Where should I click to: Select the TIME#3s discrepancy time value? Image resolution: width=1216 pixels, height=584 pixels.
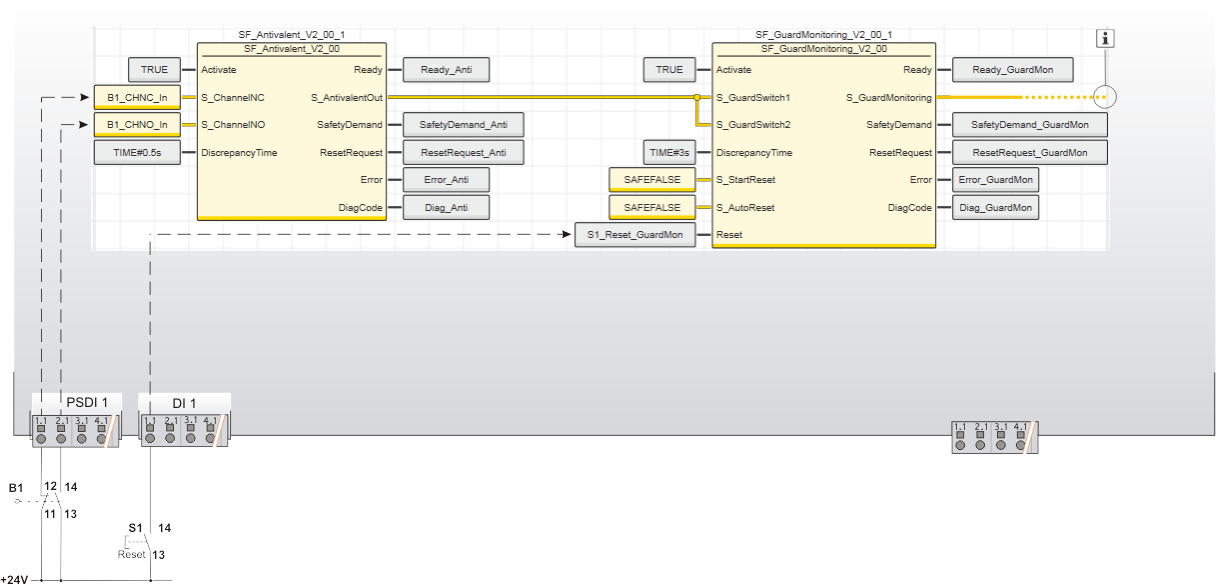[x=670, y=153]
